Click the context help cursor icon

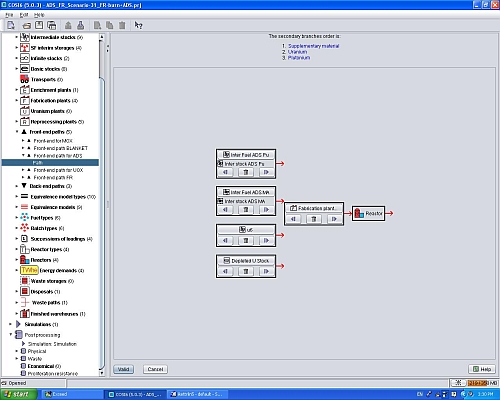138,25
